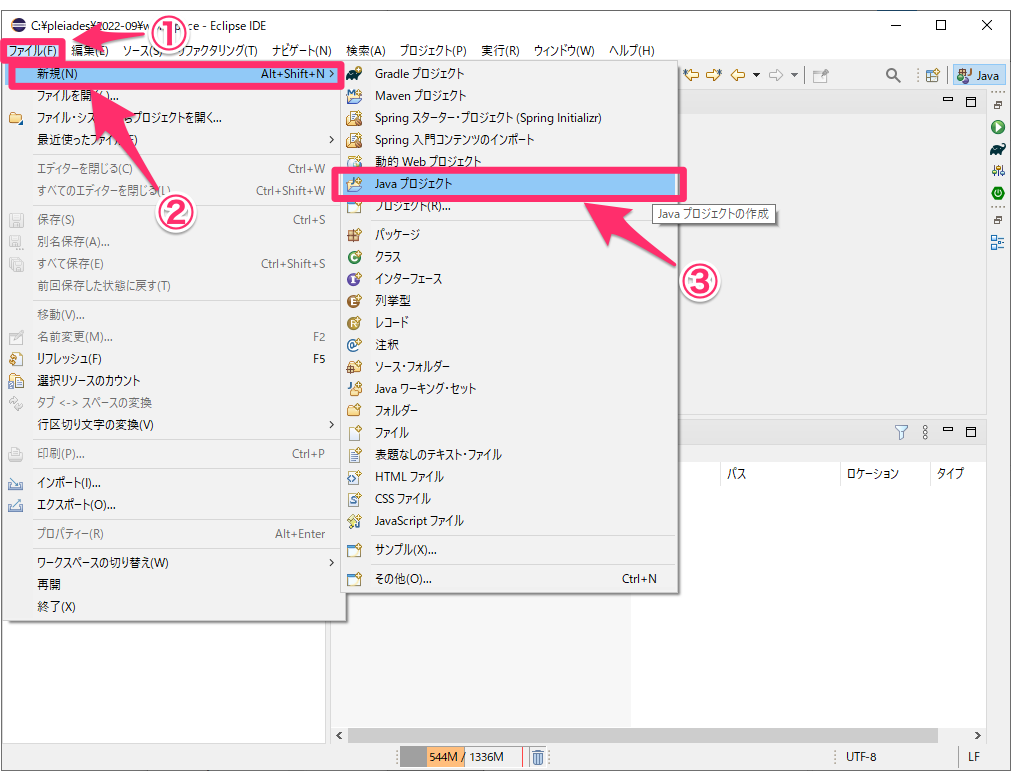1011x771 pixels.
Task: Create a new インターフェース
Action: 509,278
